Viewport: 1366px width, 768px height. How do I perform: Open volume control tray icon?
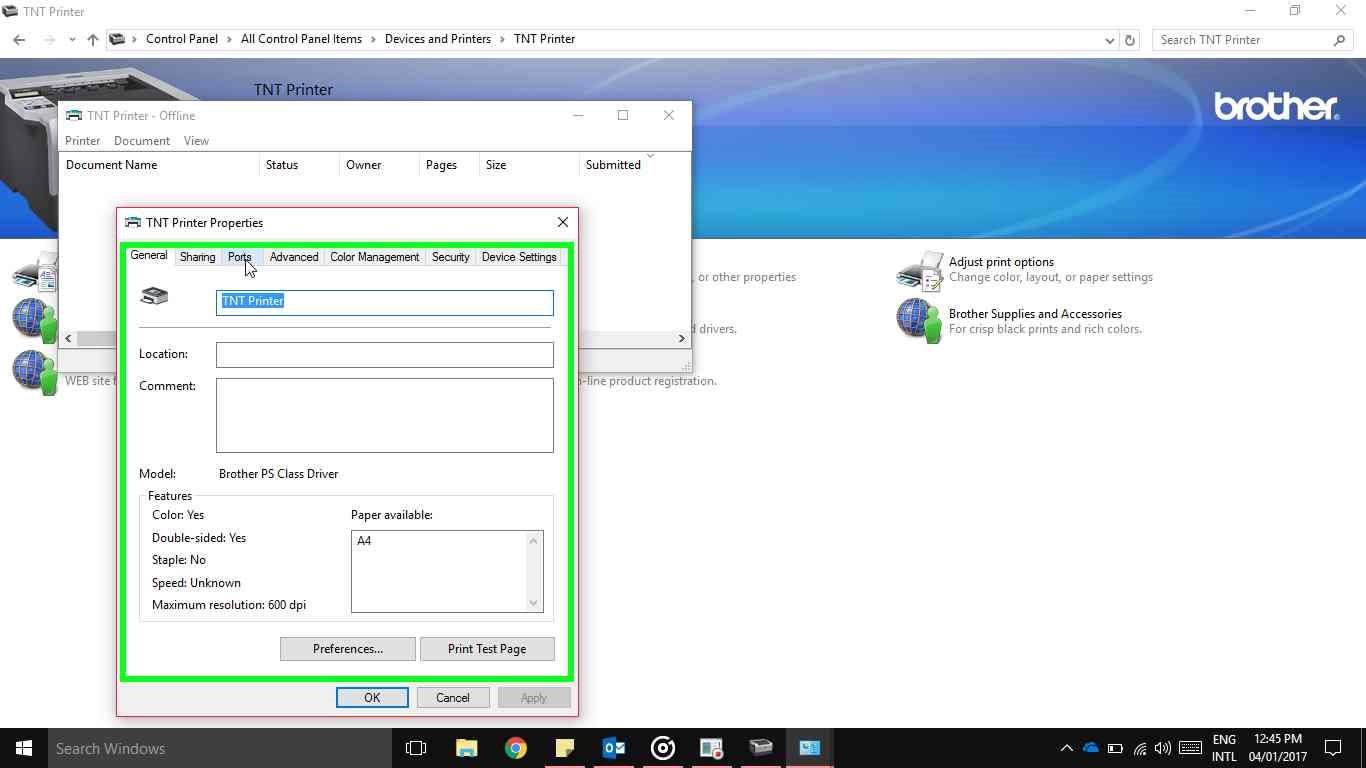click(x=1162, y=748)
